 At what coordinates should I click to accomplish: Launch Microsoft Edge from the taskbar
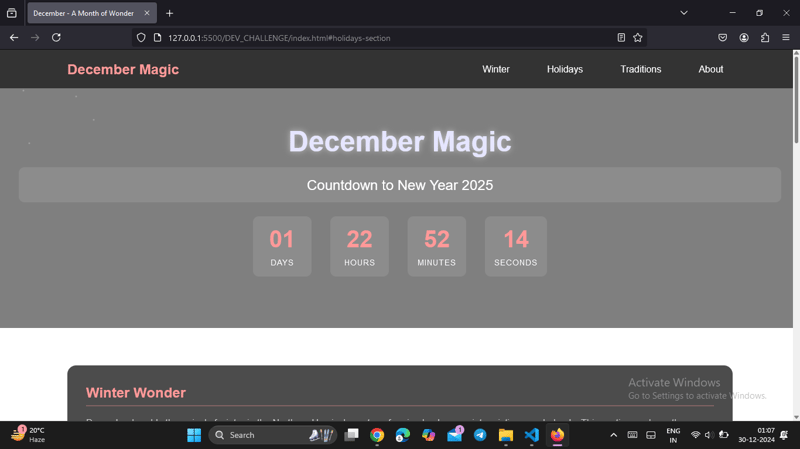pos(403,435)
